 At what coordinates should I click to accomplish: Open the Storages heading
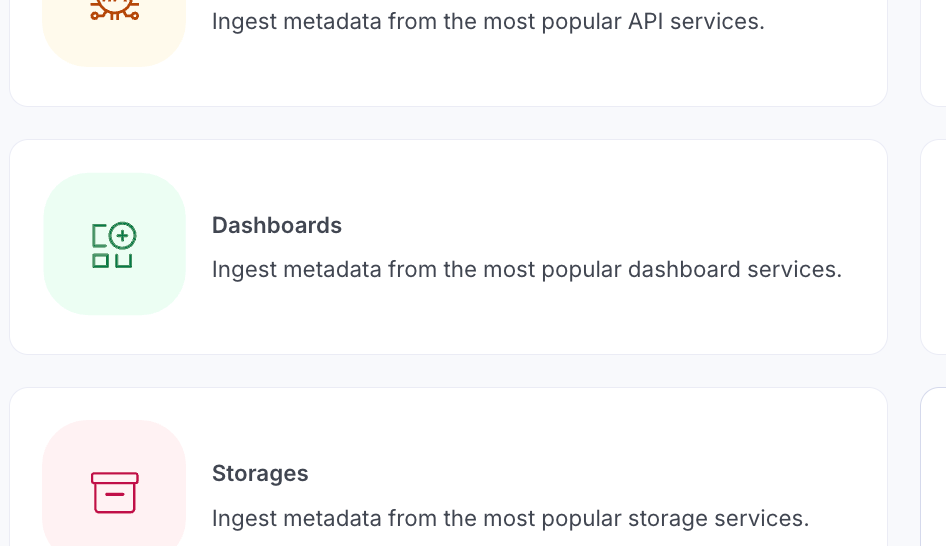point(260,474)
